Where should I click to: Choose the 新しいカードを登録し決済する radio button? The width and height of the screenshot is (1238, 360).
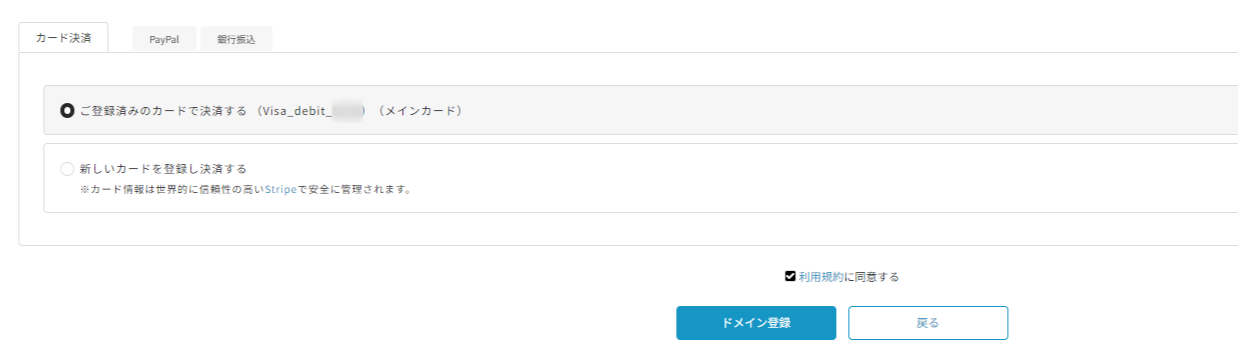[67, 169]
